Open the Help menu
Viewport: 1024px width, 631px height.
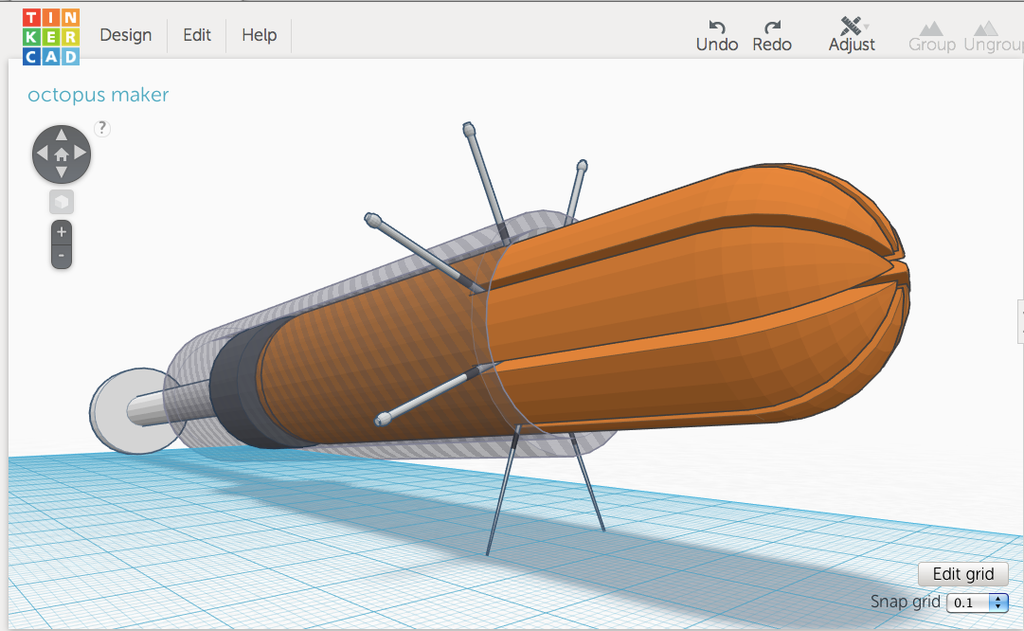click(259, 35)
